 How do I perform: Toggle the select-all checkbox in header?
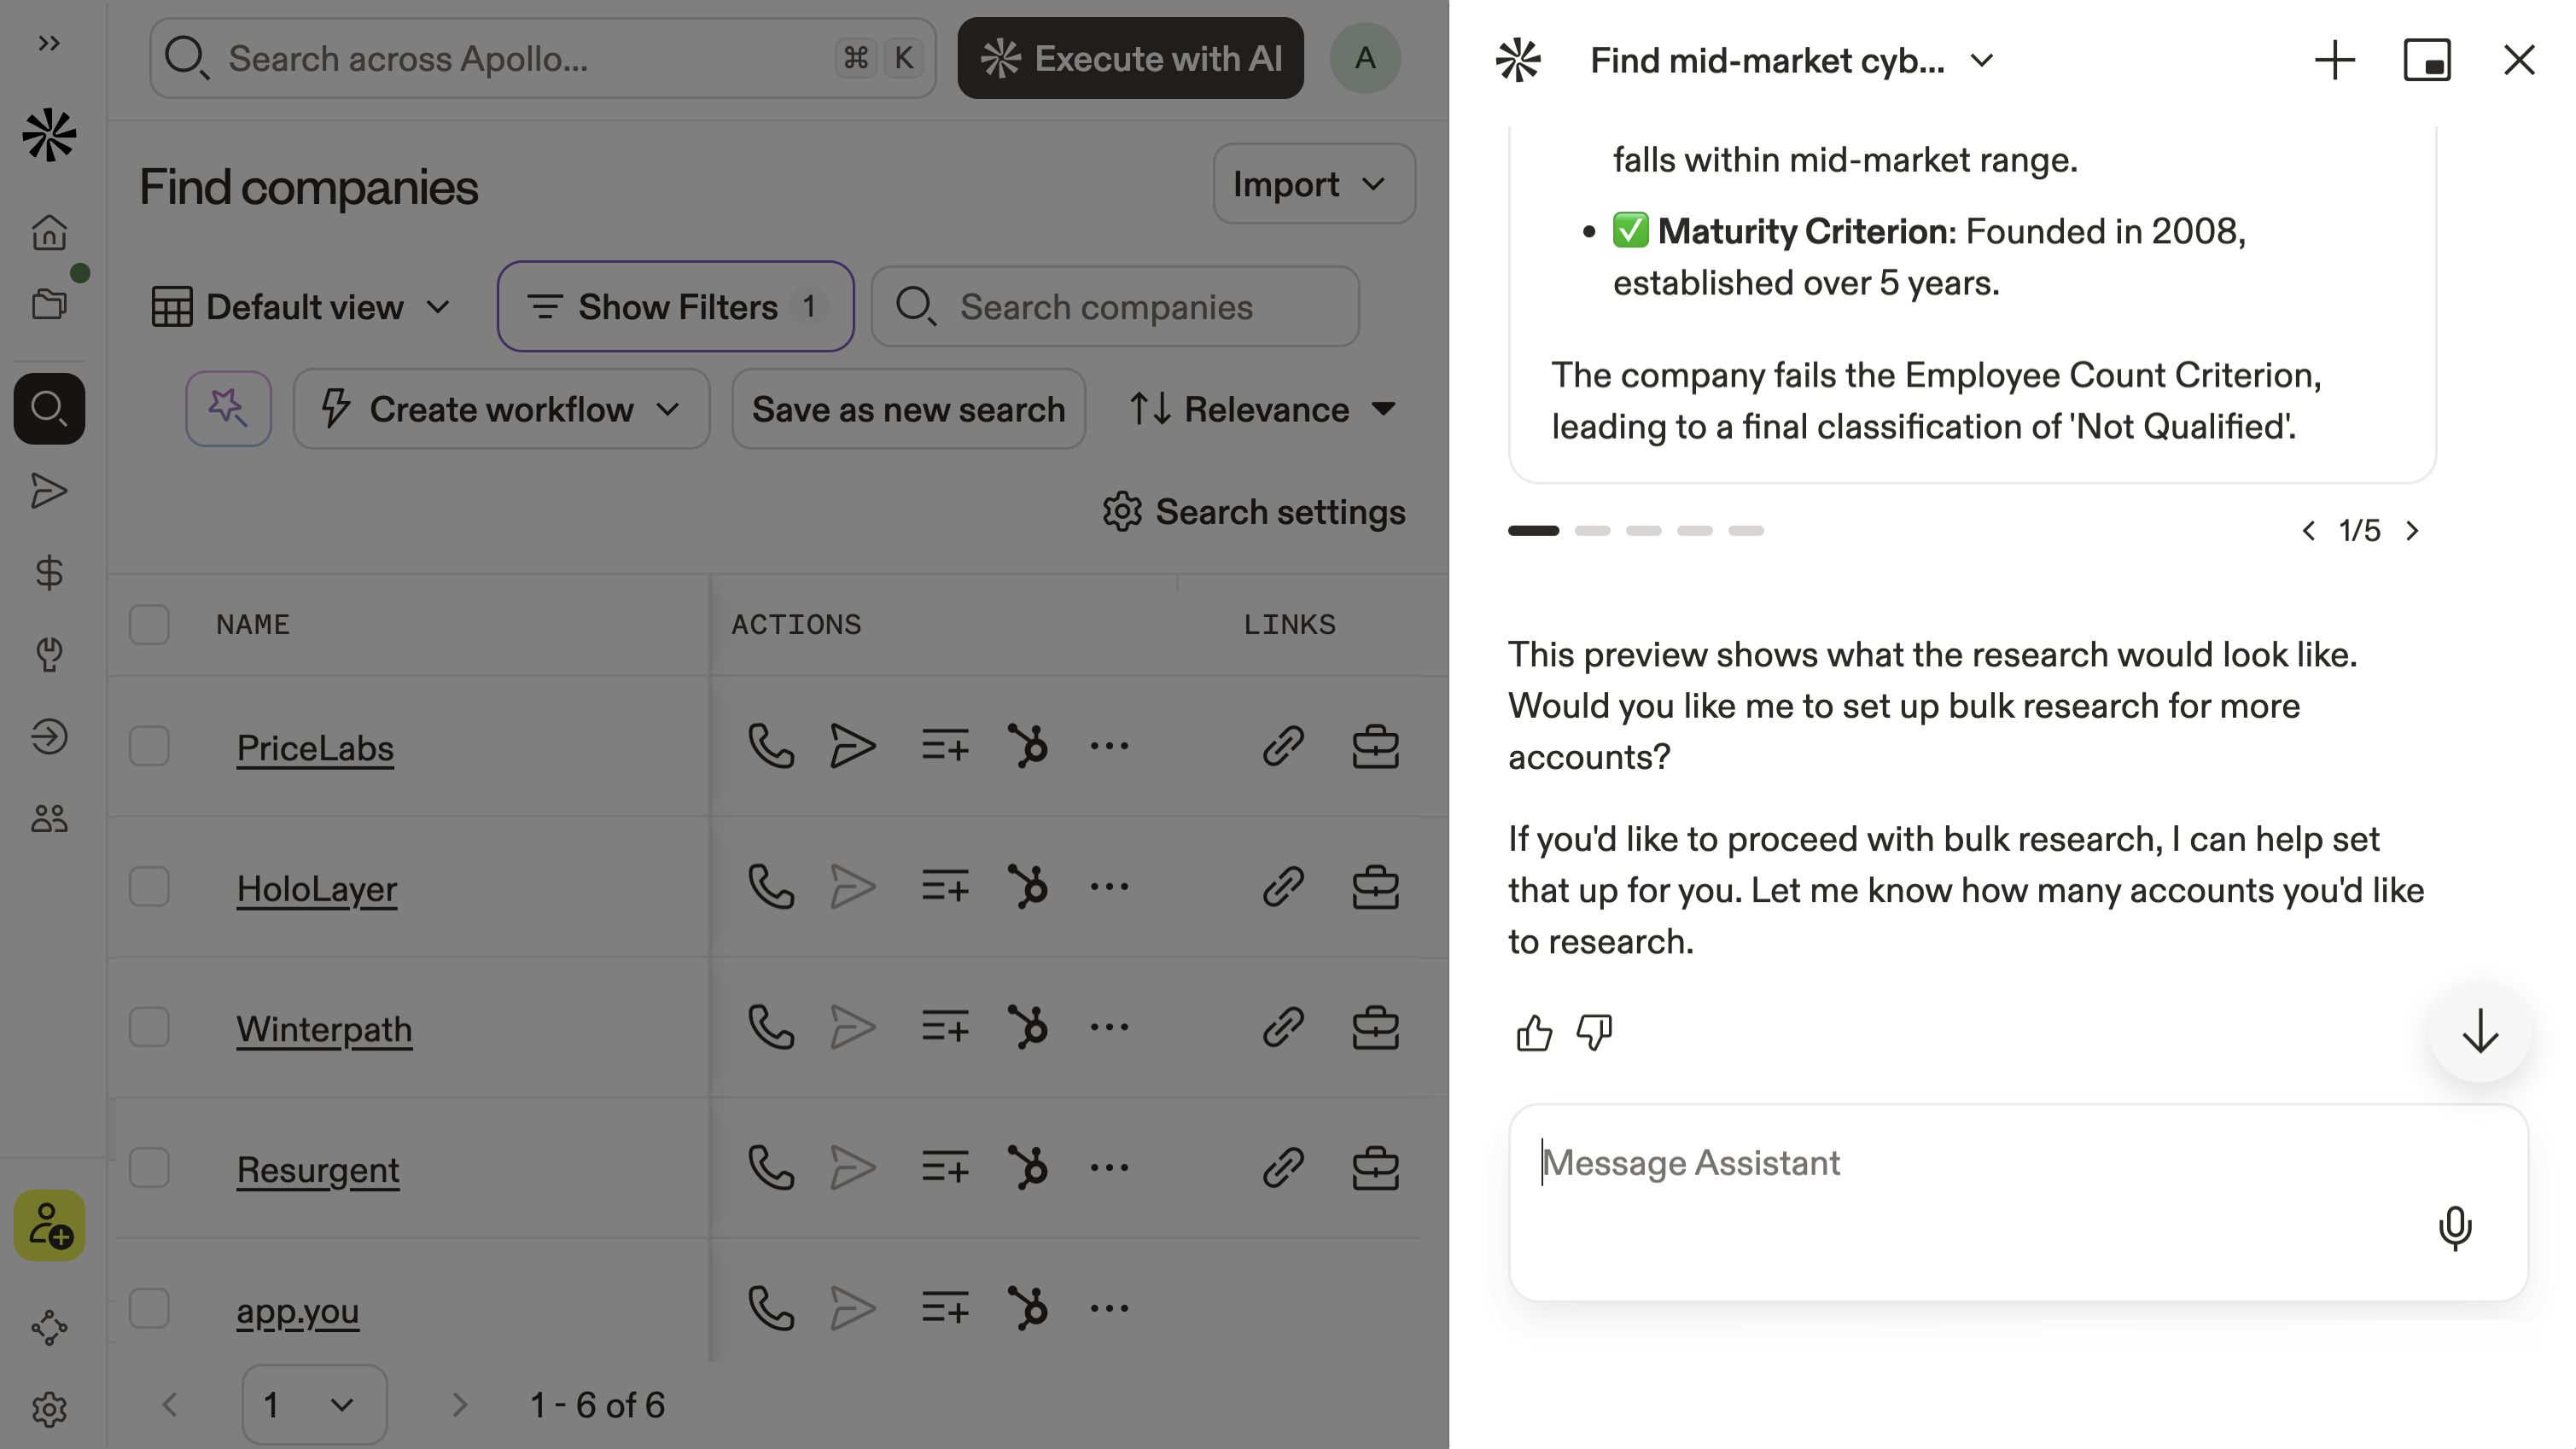[x=149, y=625]
